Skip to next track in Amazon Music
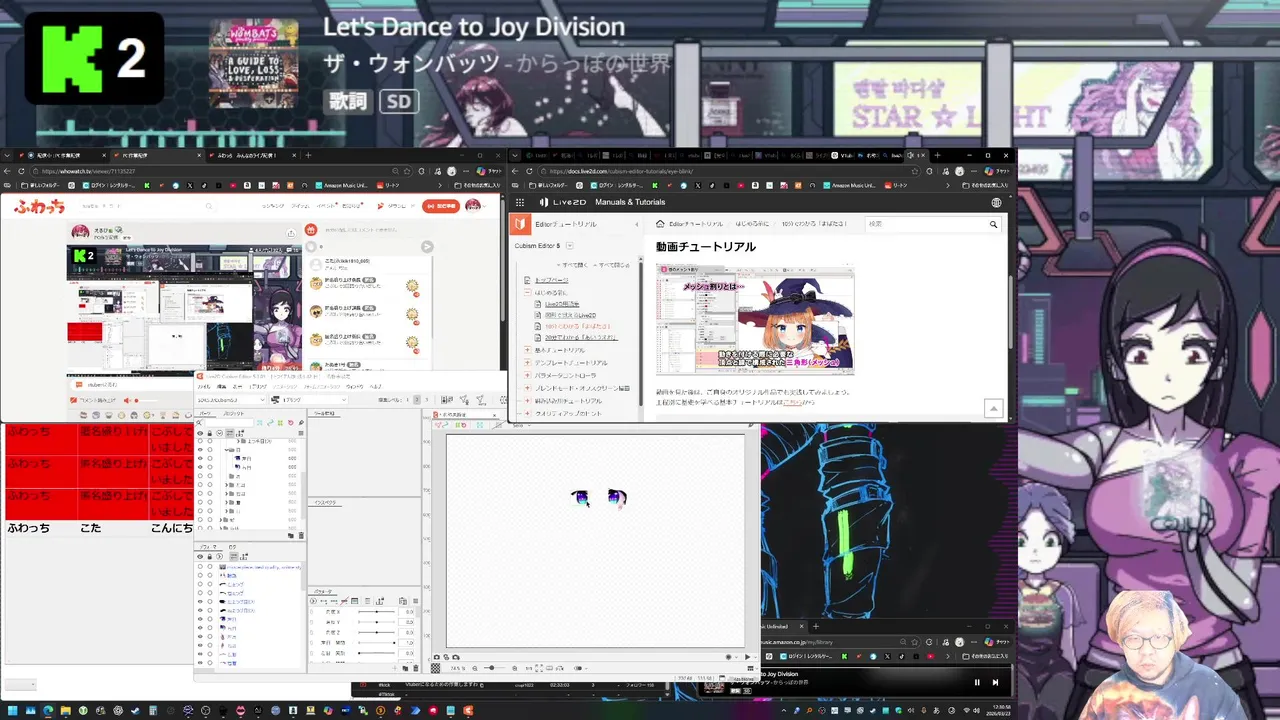The width and height of the screenshot is (1280, 720). coord(995,682)
